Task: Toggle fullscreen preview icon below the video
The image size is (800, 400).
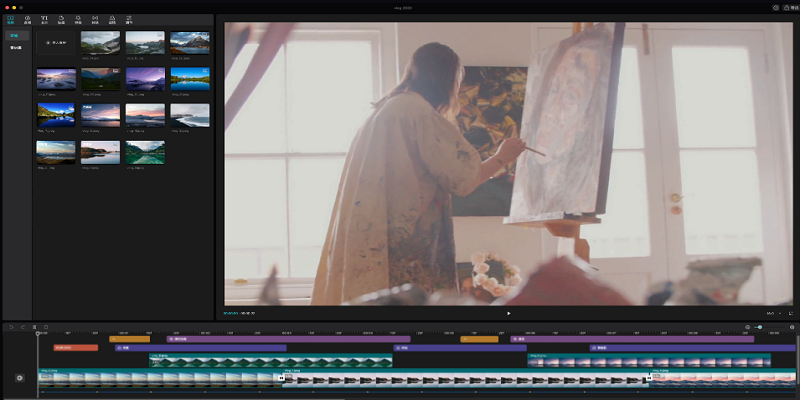Action: tap(790, 313)
